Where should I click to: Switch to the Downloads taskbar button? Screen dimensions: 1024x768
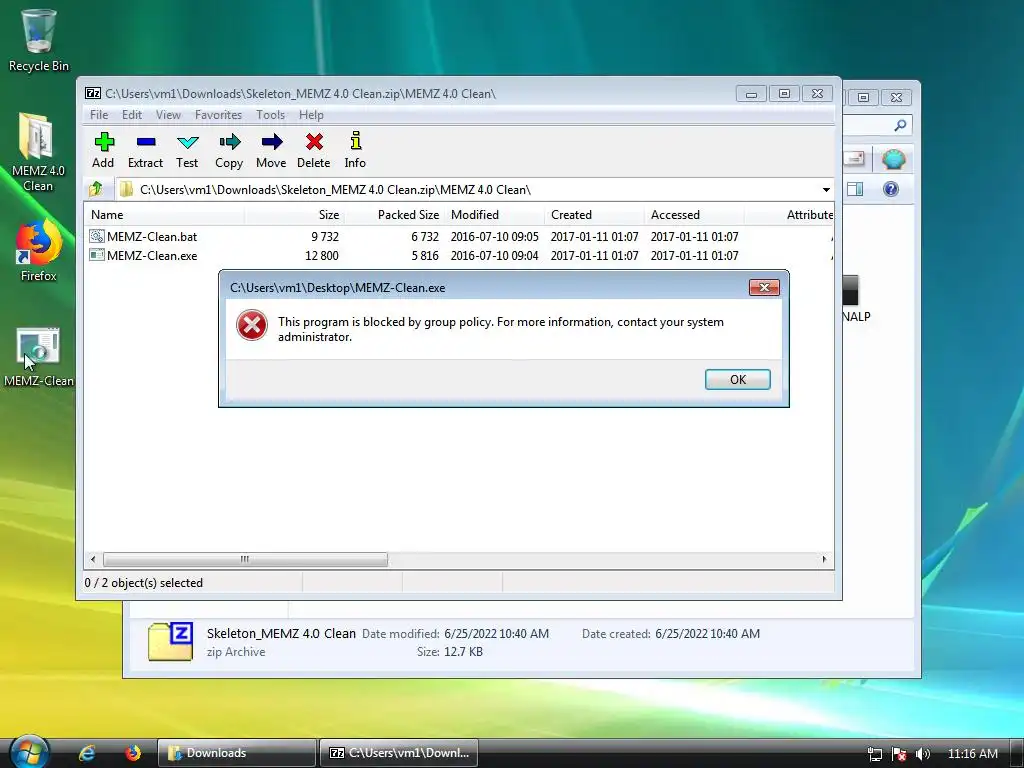[236, 753]
